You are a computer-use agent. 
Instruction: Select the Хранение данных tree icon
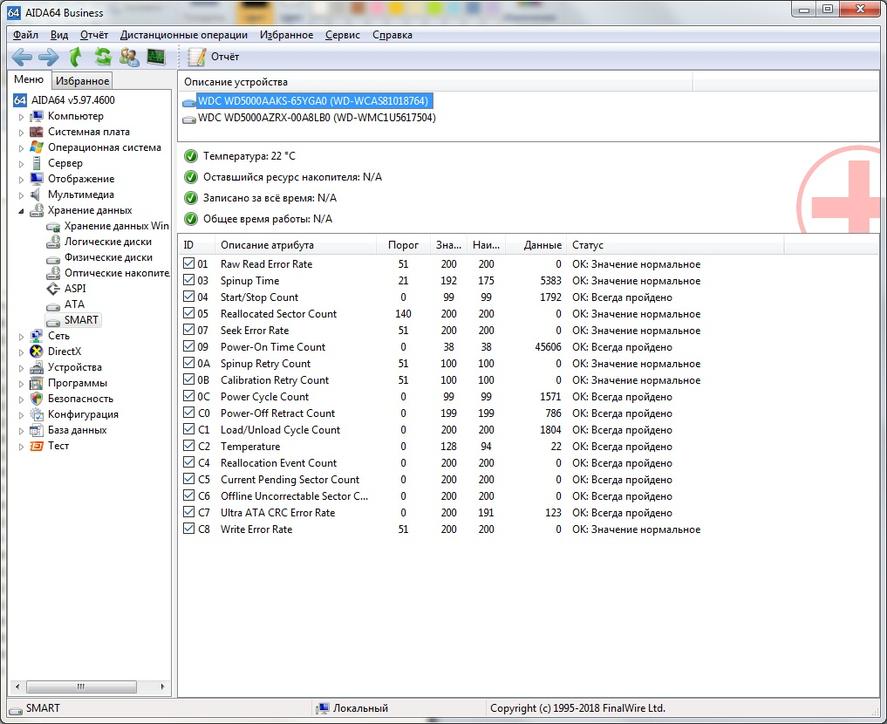tap(36, 210)
